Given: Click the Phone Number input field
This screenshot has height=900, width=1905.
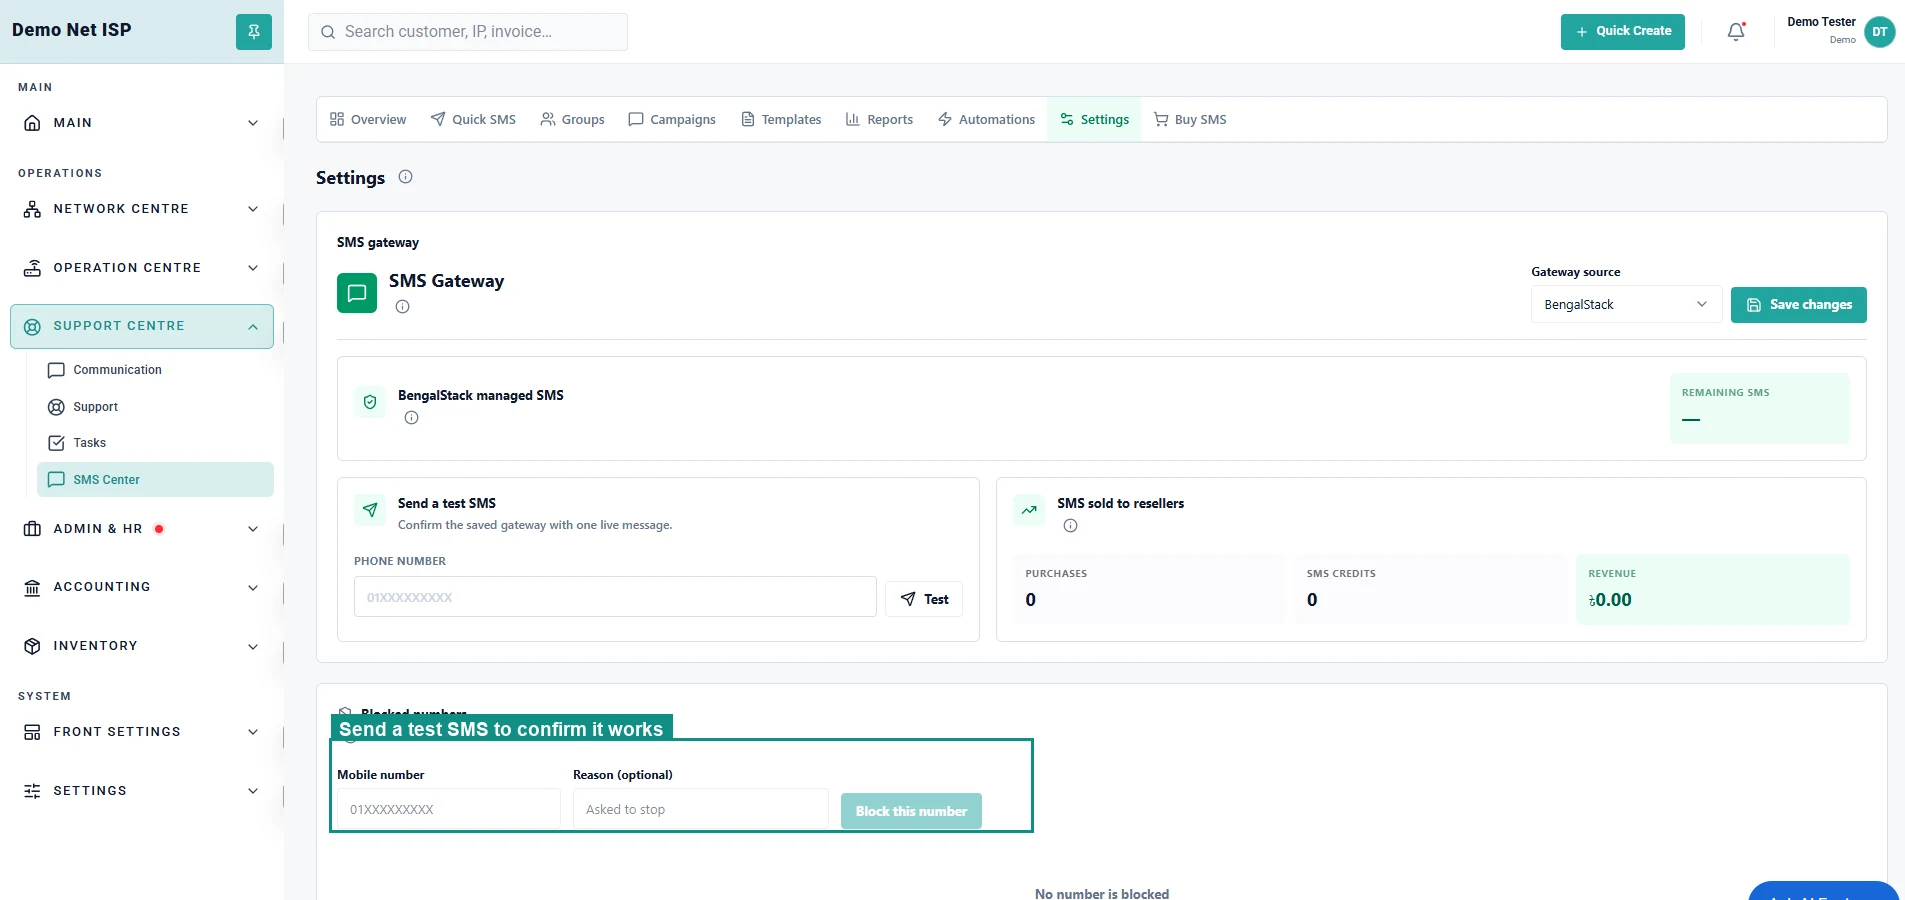Looking at the screenshot, I should click(615, 597).
